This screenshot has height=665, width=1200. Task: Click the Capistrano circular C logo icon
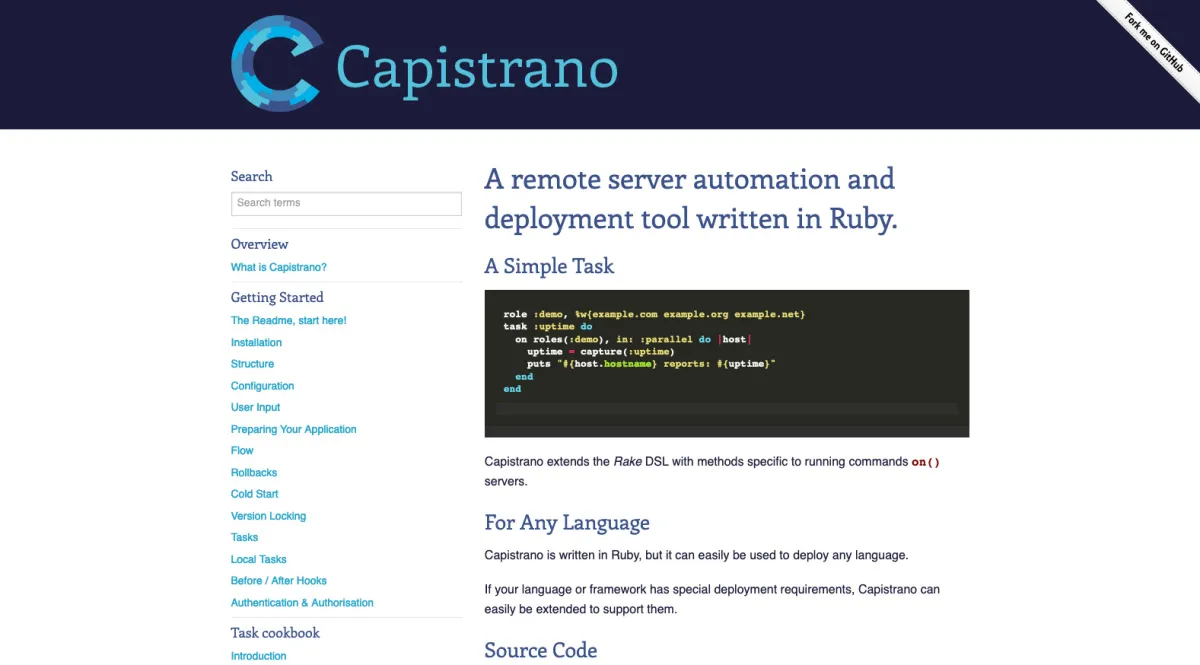276,64
